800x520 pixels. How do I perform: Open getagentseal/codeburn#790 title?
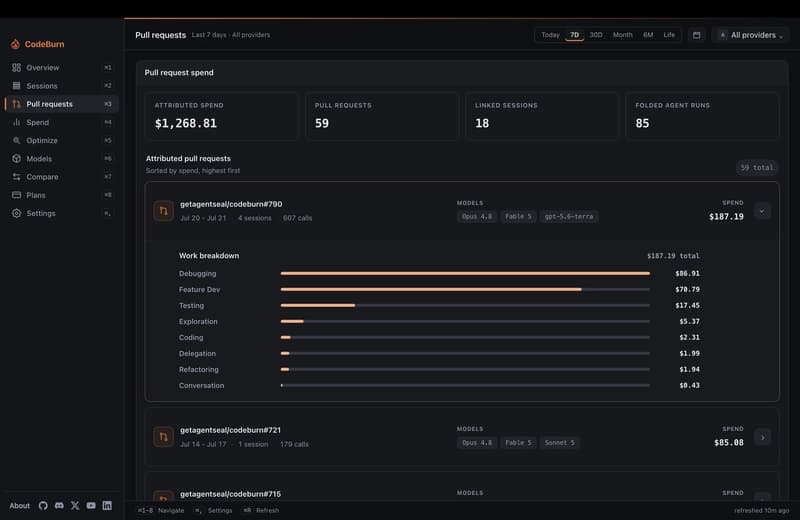click(x=231, y=204)
